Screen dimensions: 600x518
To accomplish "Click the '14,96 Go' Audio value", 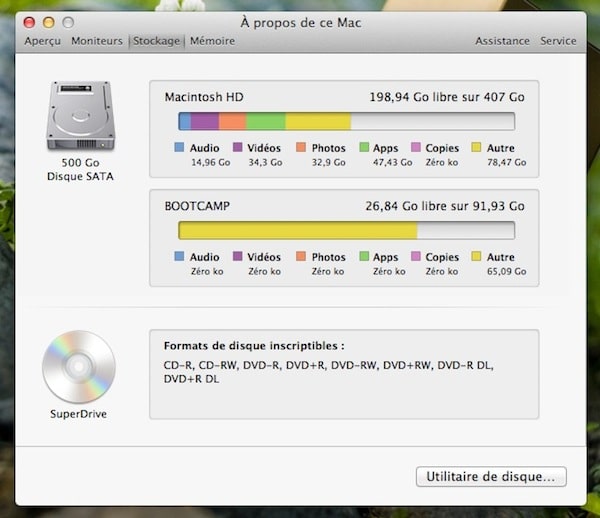I will pos(210,162).
